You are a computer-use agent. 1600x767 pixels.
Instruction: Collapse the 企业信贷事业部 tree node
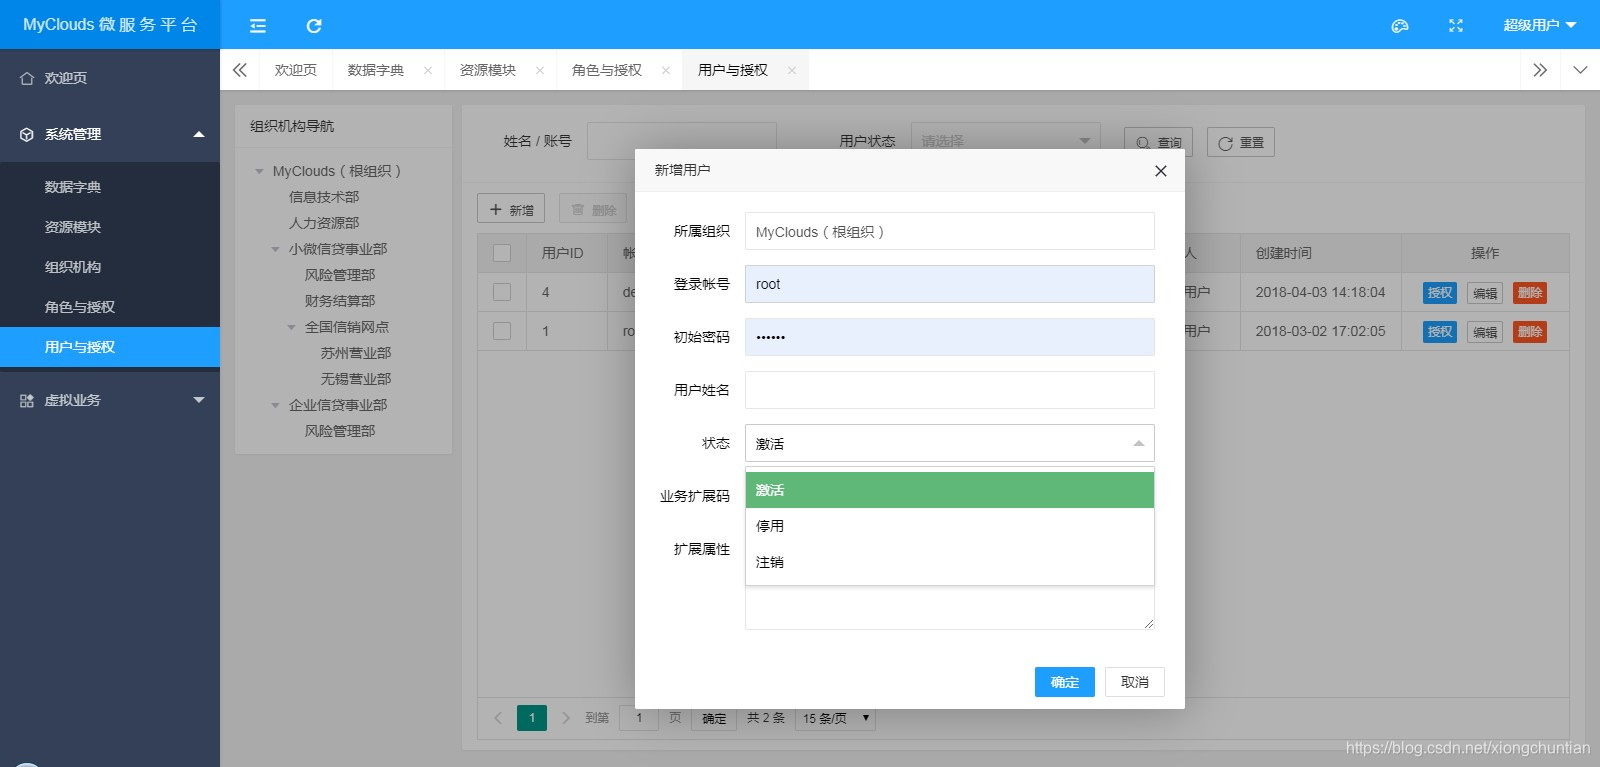pyautogui.click(x=276, y=405)
